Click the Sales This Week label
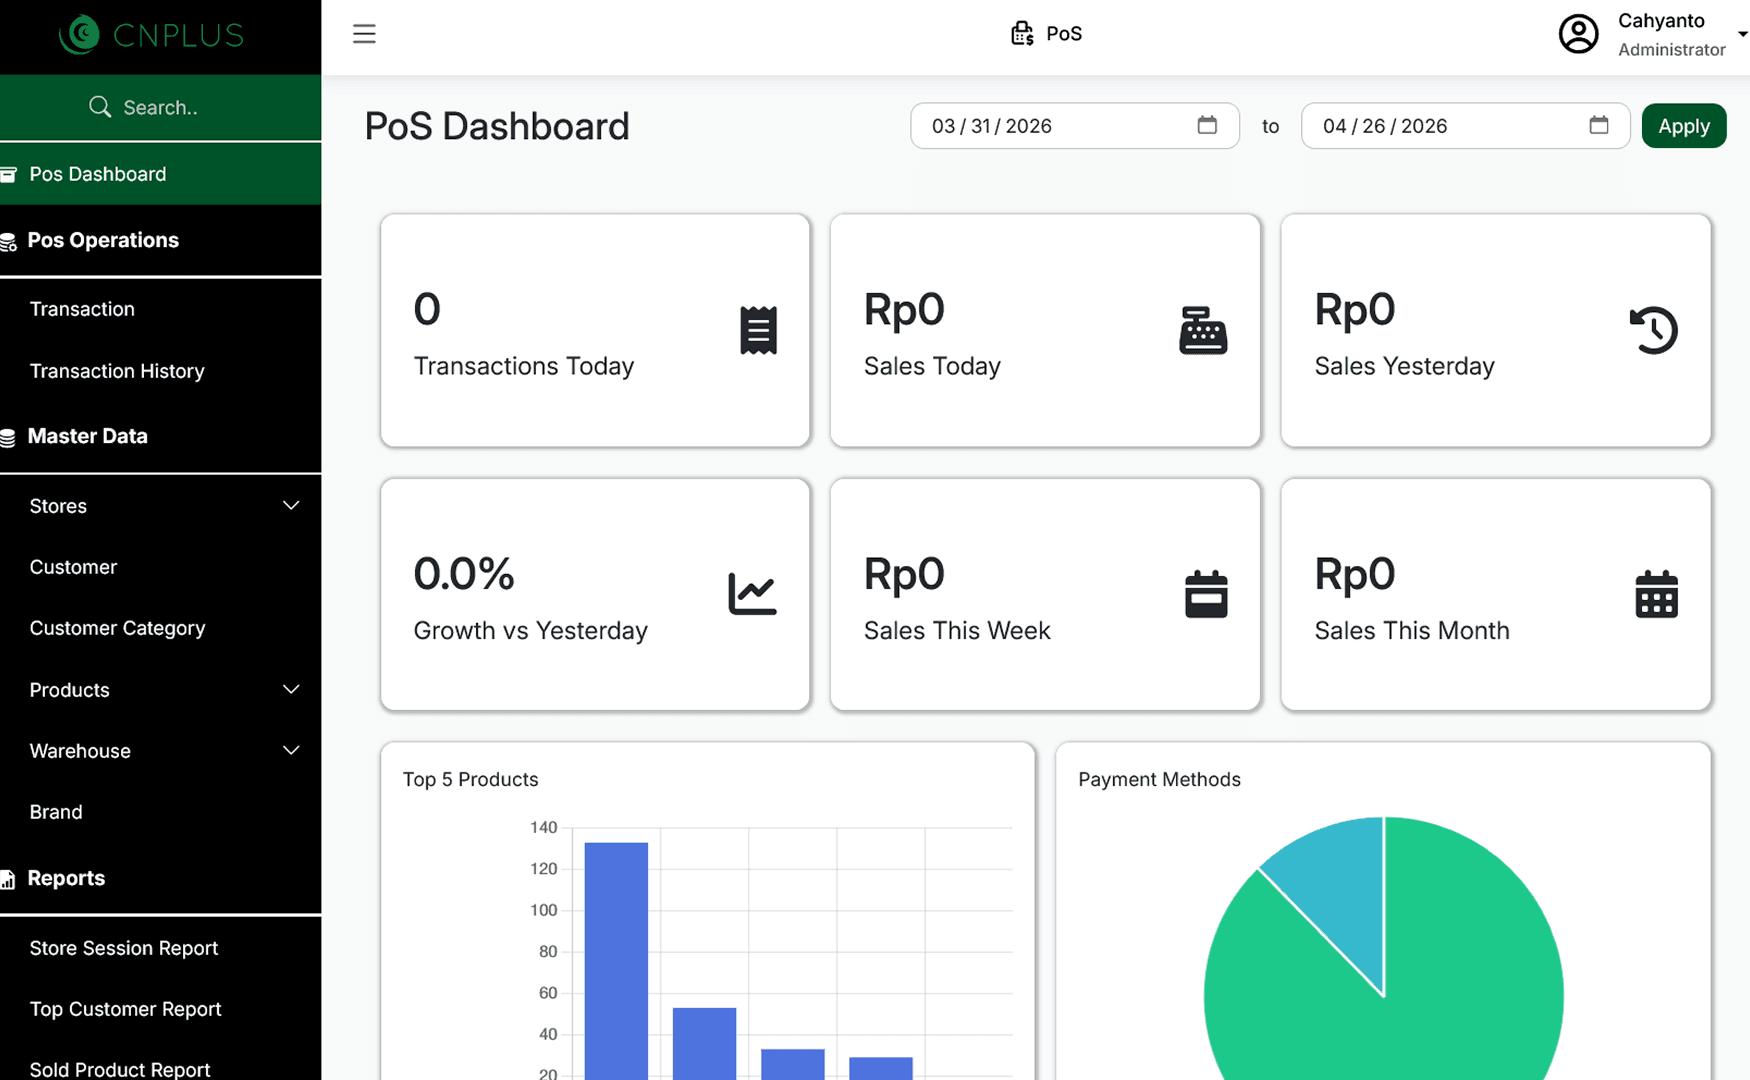 point(957,631)
